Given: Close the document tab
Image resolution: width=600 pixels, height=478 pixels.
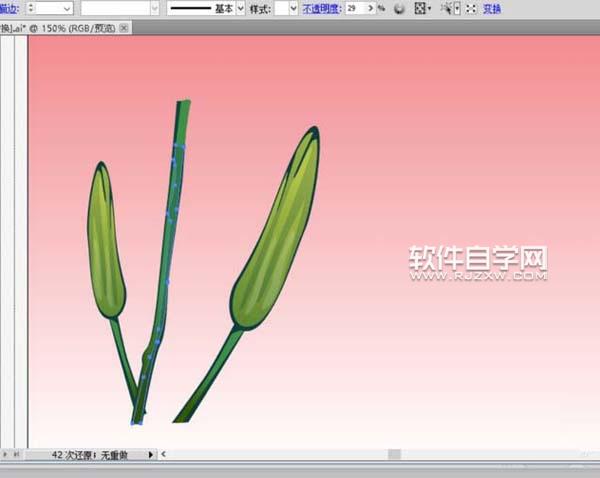Looking at the screenshot, I should 124,28.
